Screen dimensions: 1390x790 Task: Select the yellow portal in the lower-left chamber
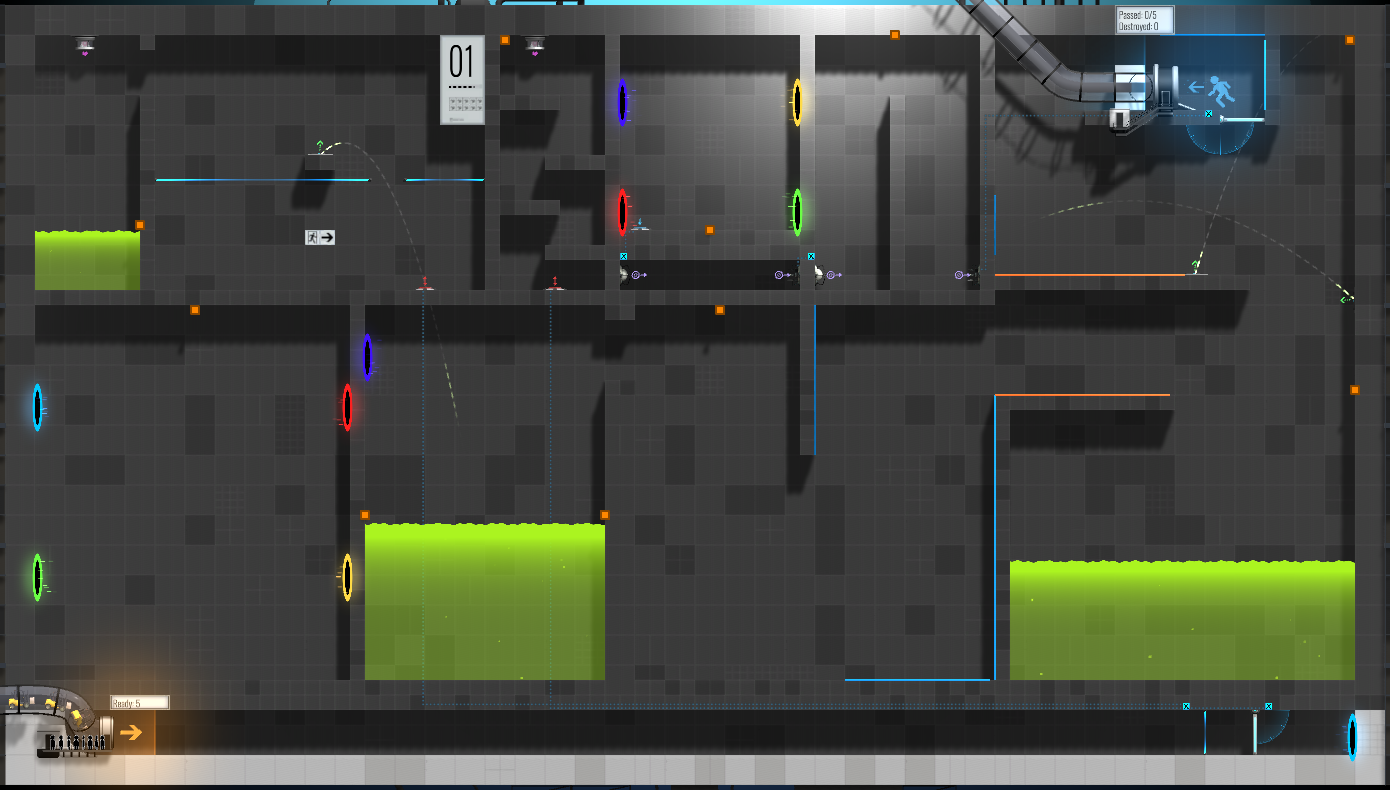coord(347,577)
